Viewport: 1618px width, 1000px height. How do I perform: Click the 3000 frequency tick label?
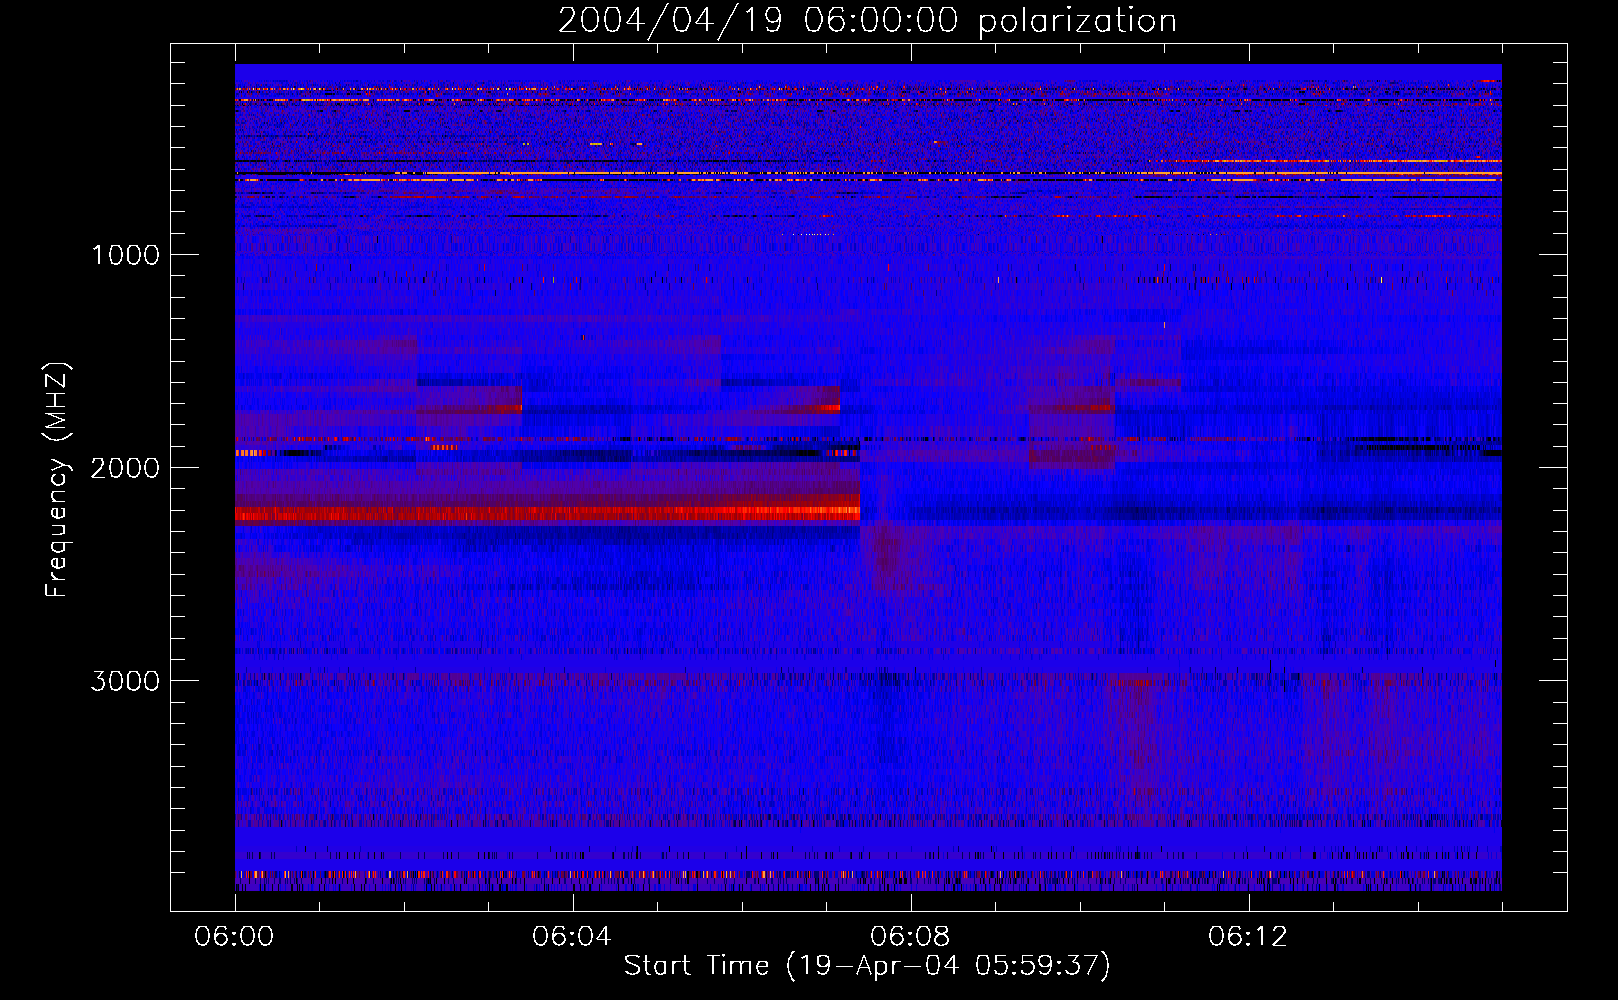[x=125, y=680]
